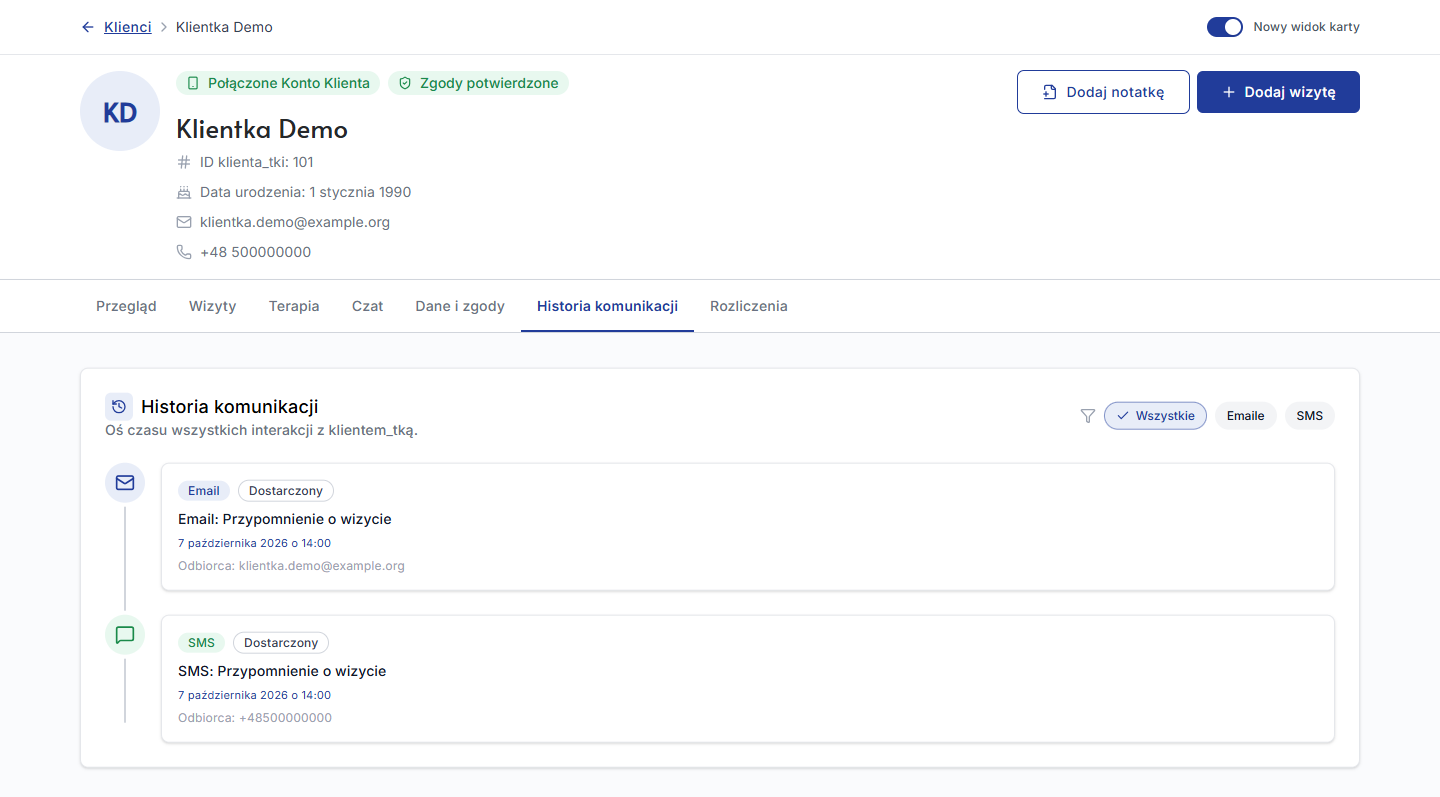This screenshot has height=797, width=1440.
Task: Select the Wszystkie filter chip
Action: (1155, 416)
